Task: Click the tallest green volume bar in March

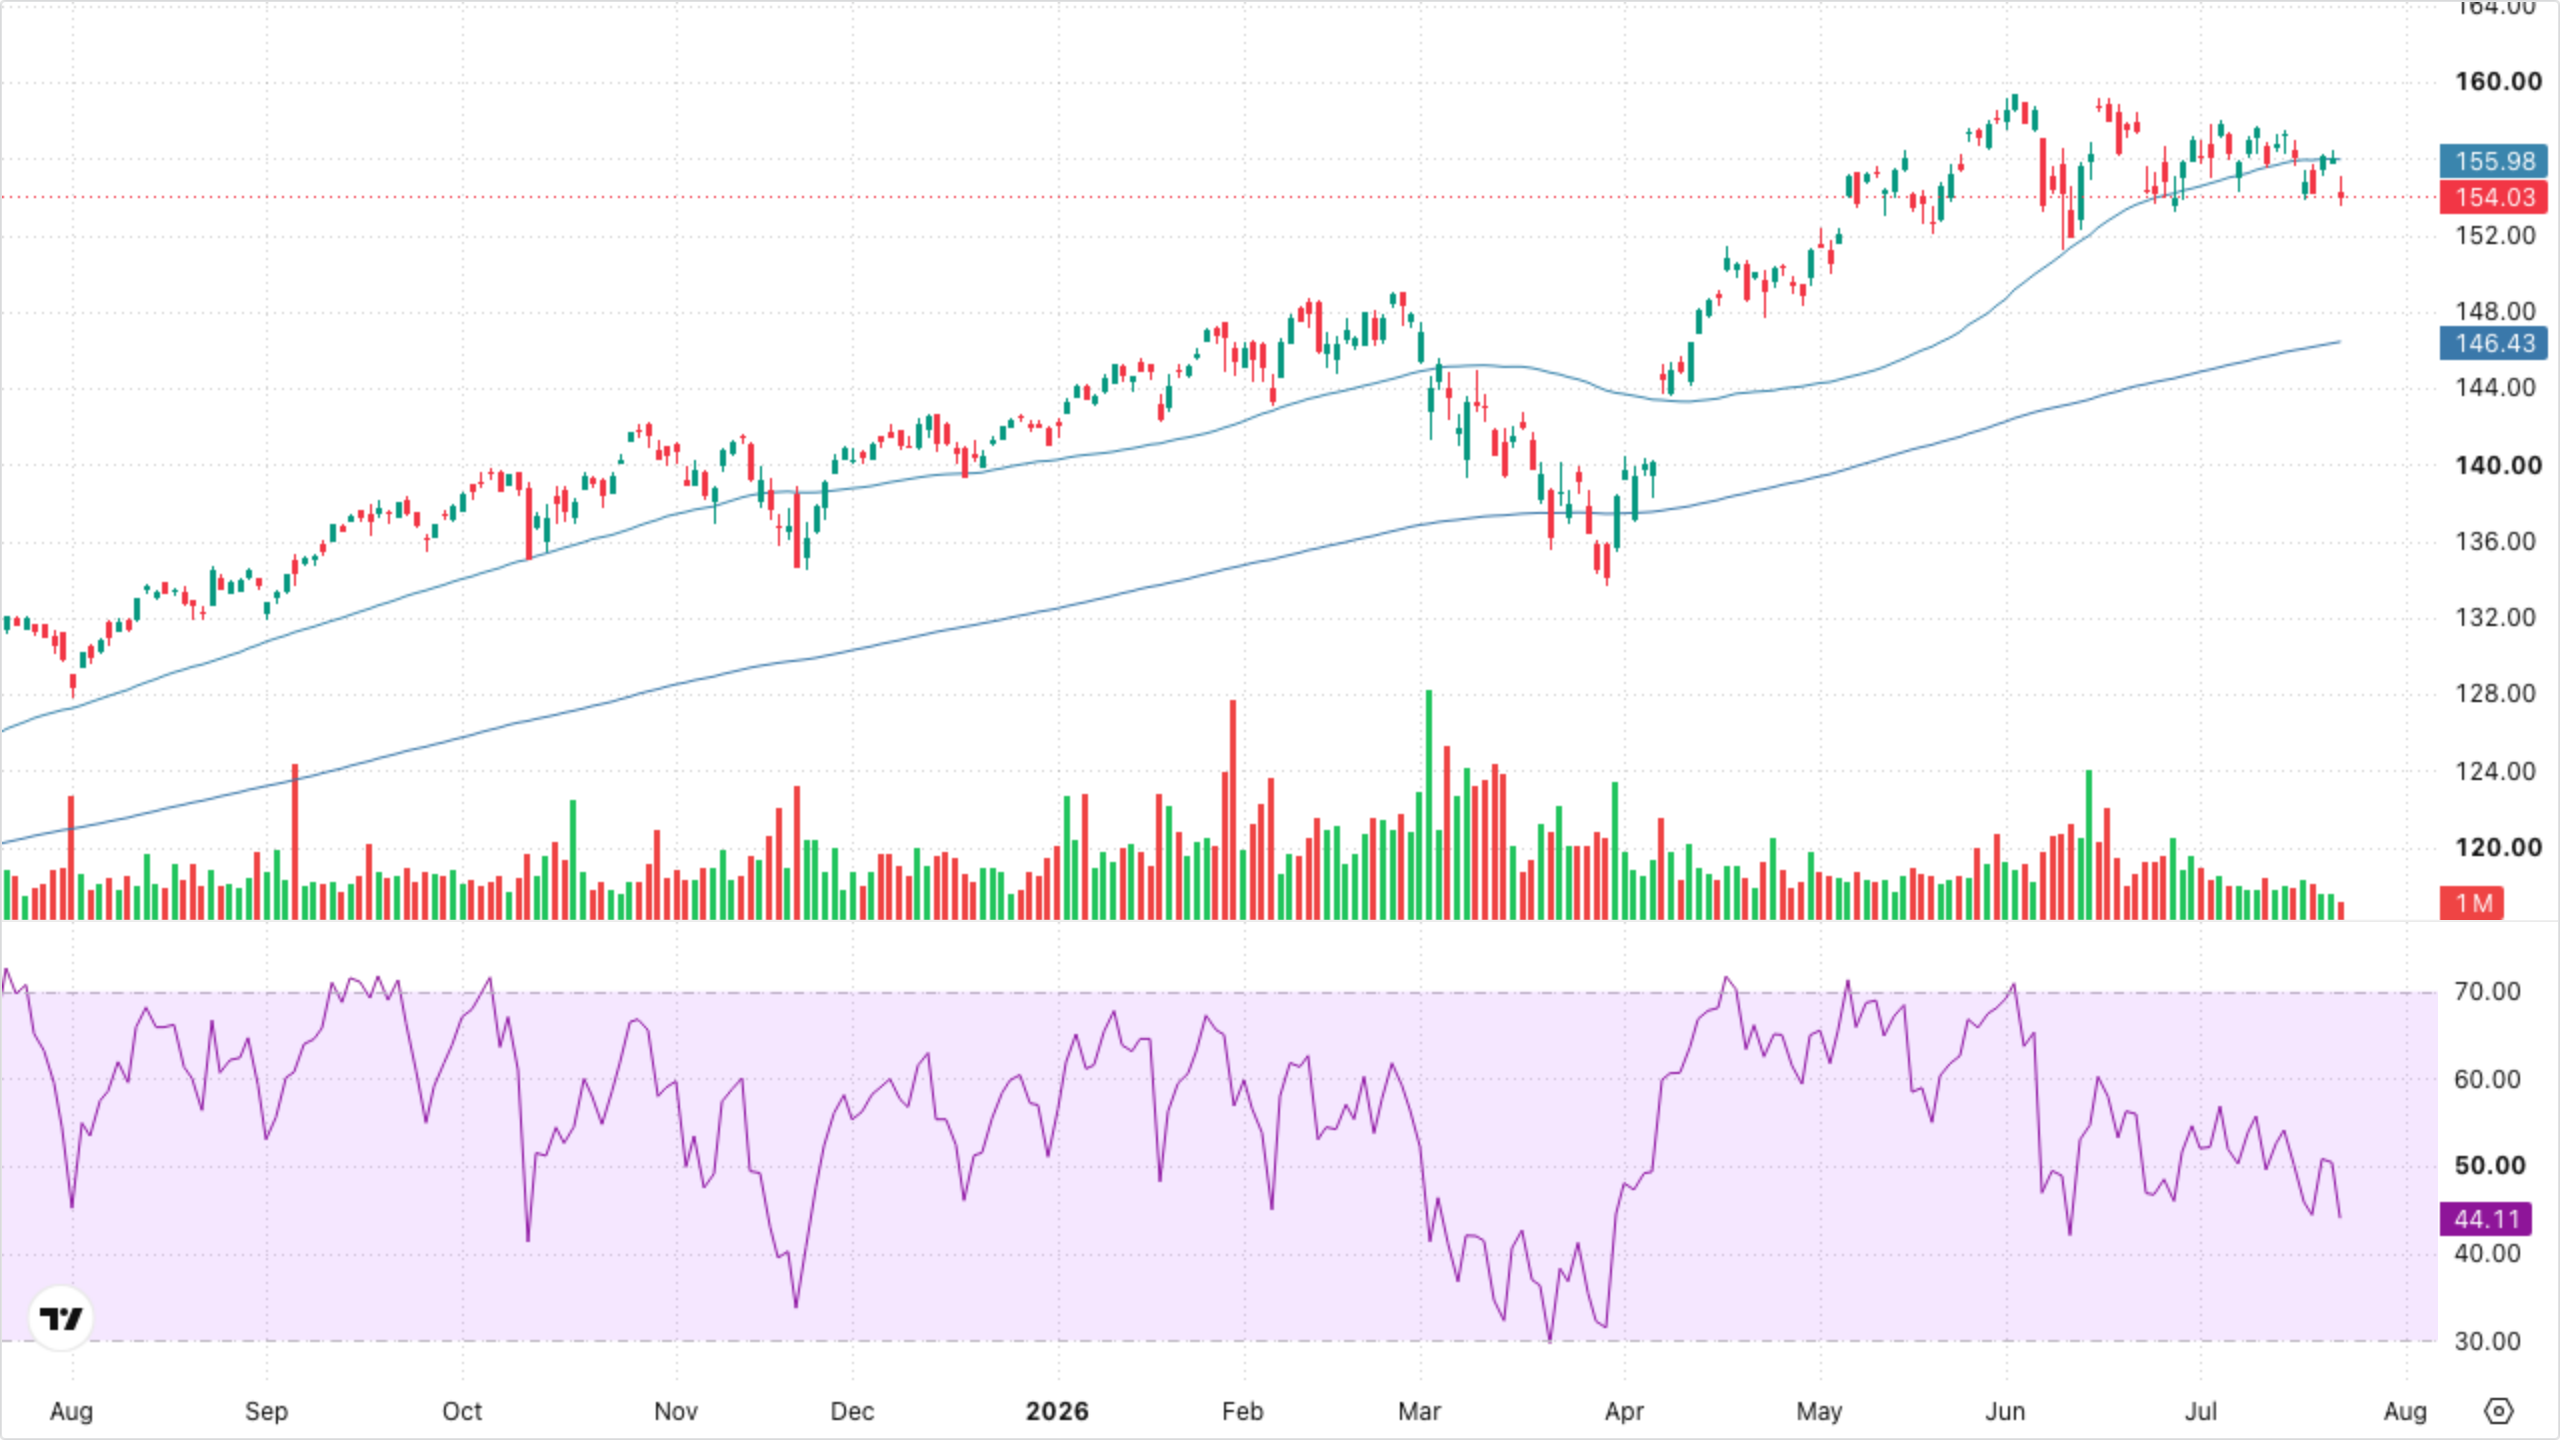Action: [x=1429, y=805]
